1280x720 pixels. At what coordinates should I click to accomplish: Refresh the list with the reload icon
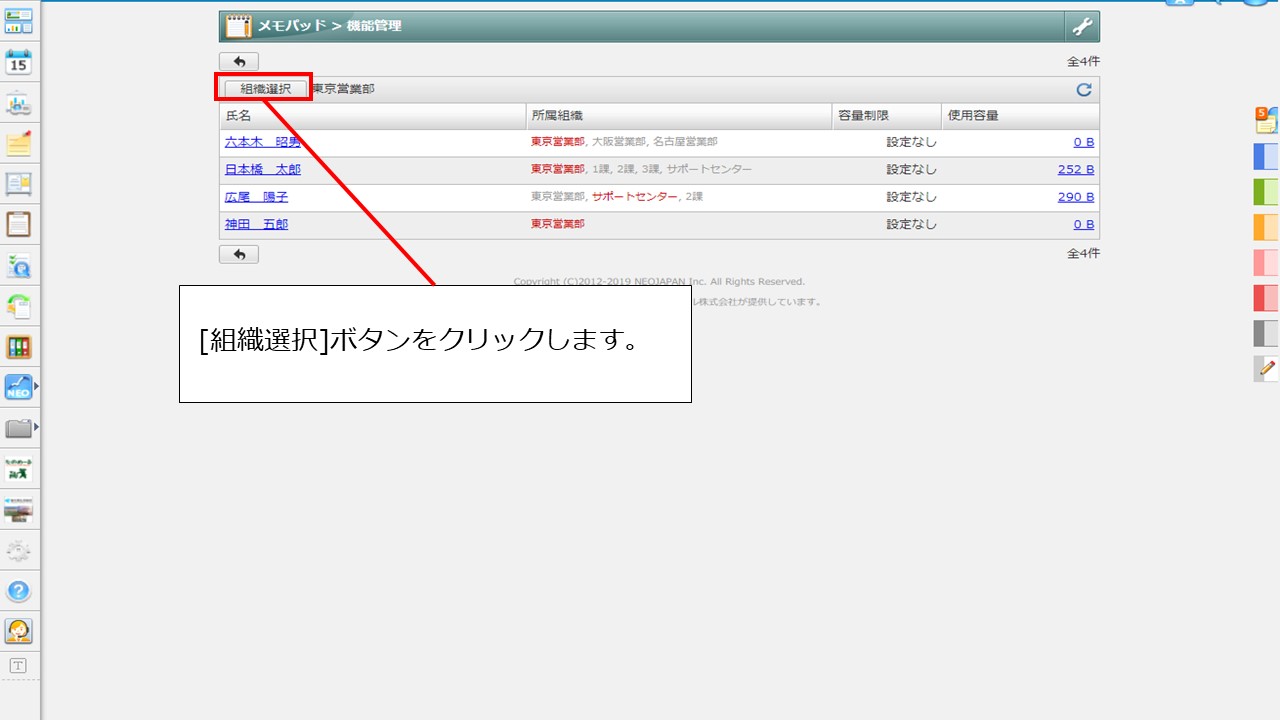point(1083,90)
